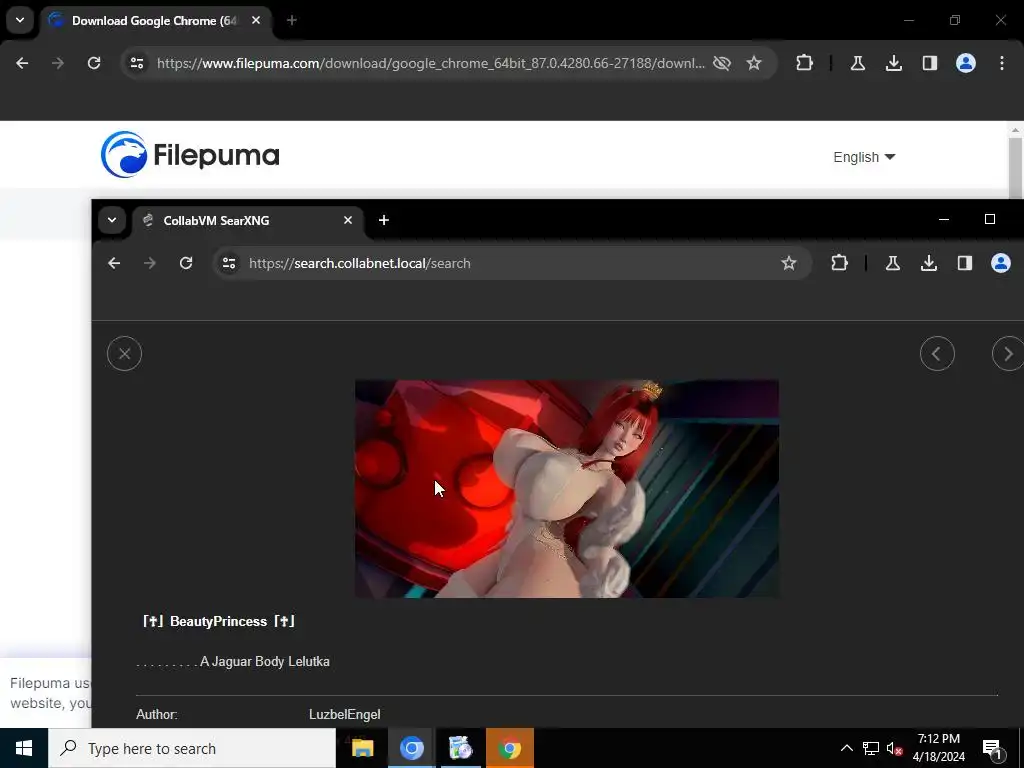Expand tab search chevron in Filepuma window

(x=20, y=20)
